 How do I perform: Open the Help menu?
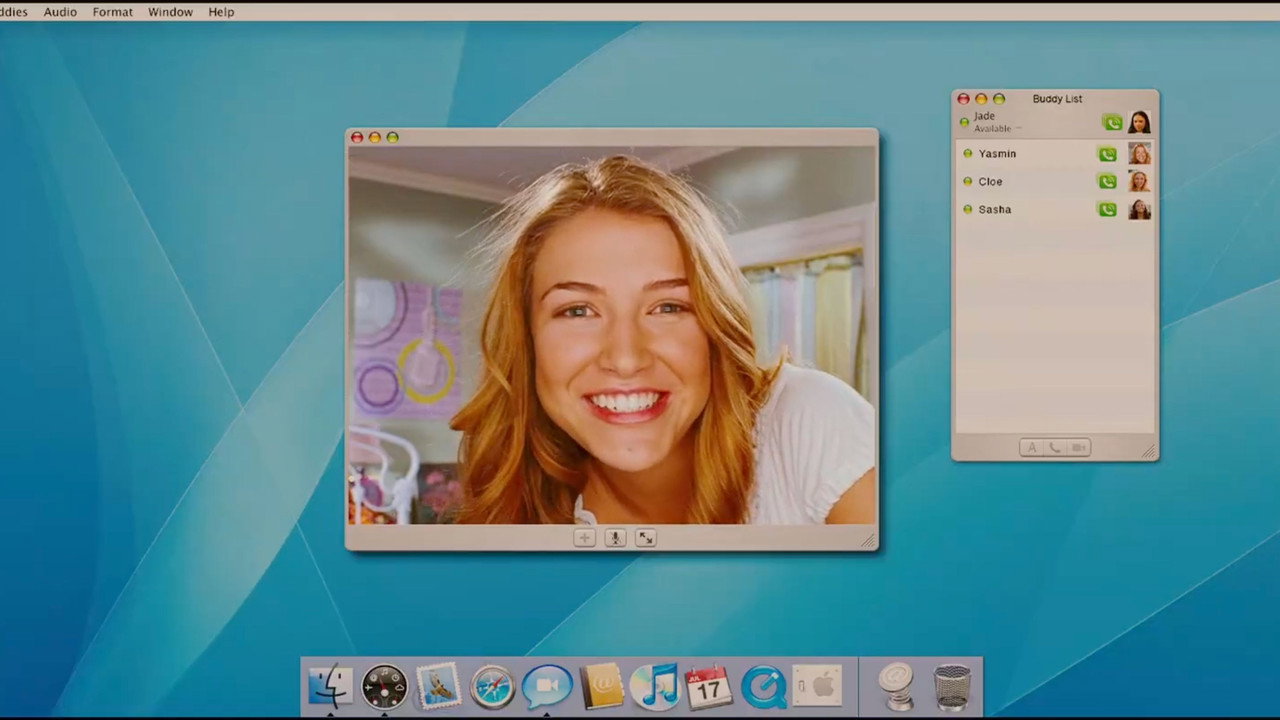(x=221, y=12)
